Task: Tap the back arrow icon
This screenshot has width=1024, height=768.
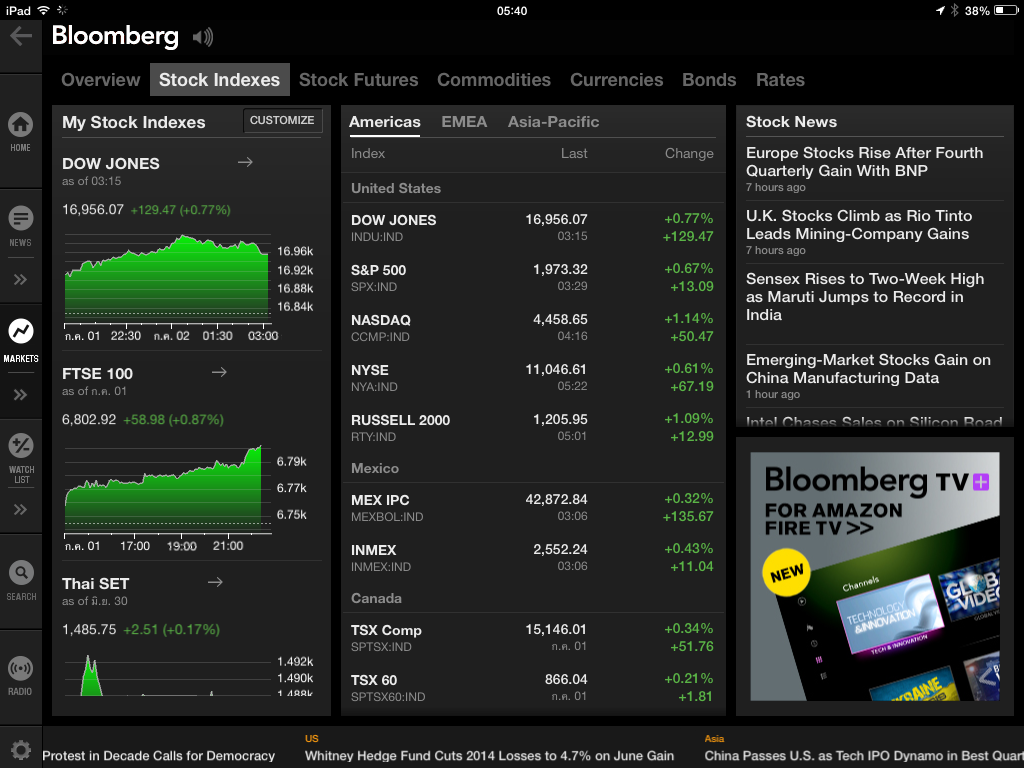Action: click(21, 36)
